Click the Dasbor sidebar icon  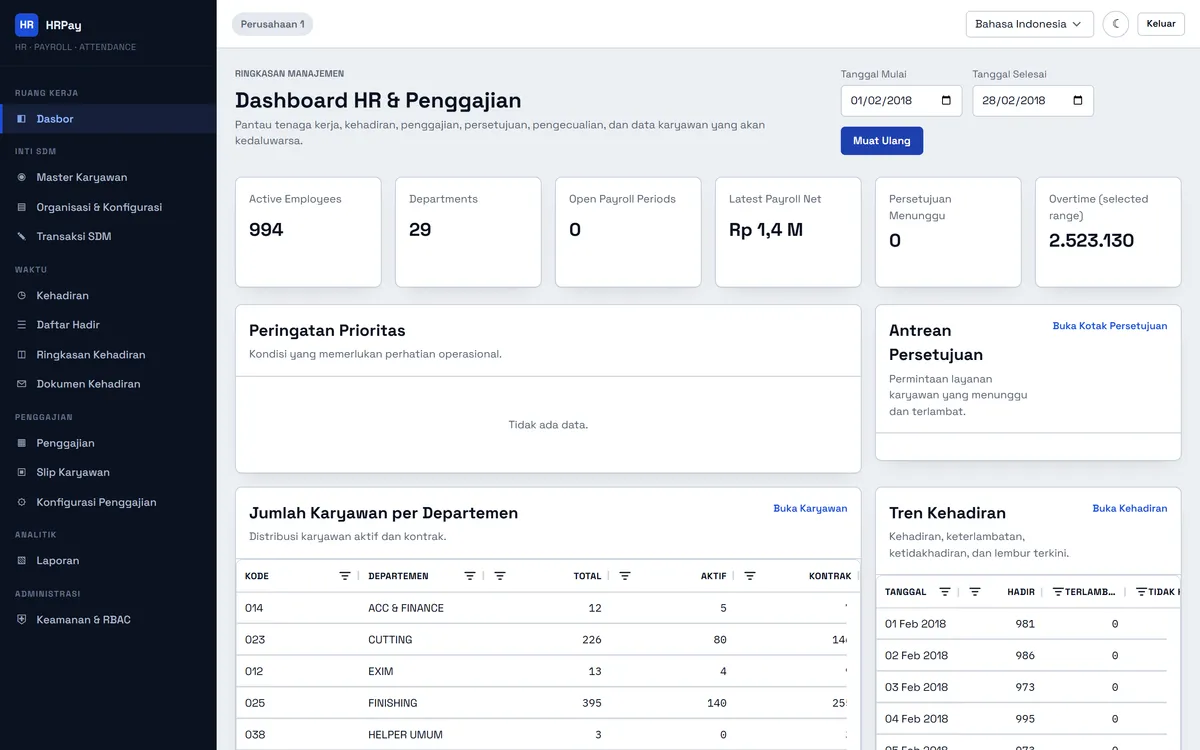point(22,119)
